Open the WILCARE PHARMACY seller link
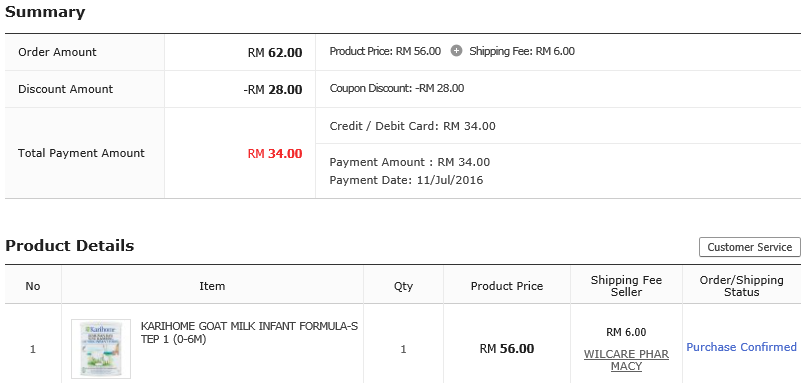 click(x=626, y=360)
